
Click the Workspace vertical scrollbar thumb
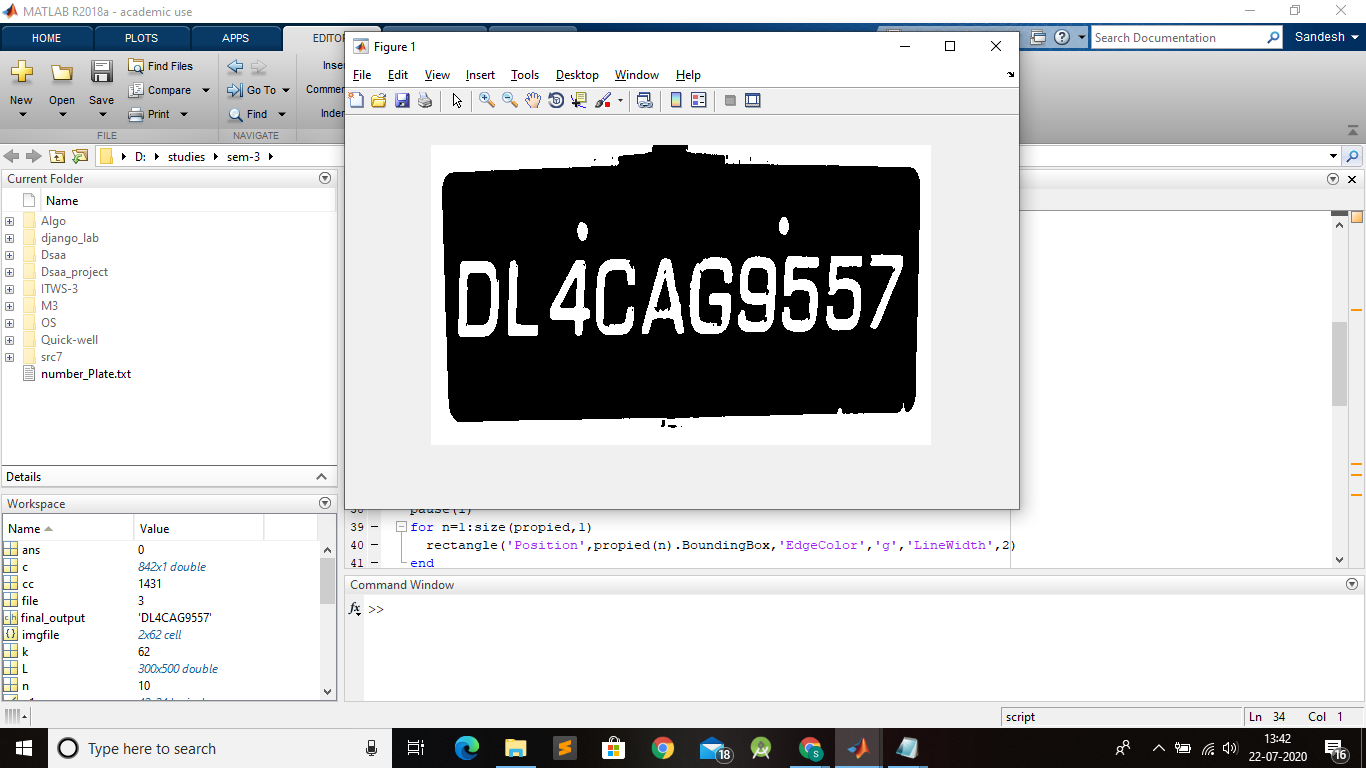pos(327,581)
